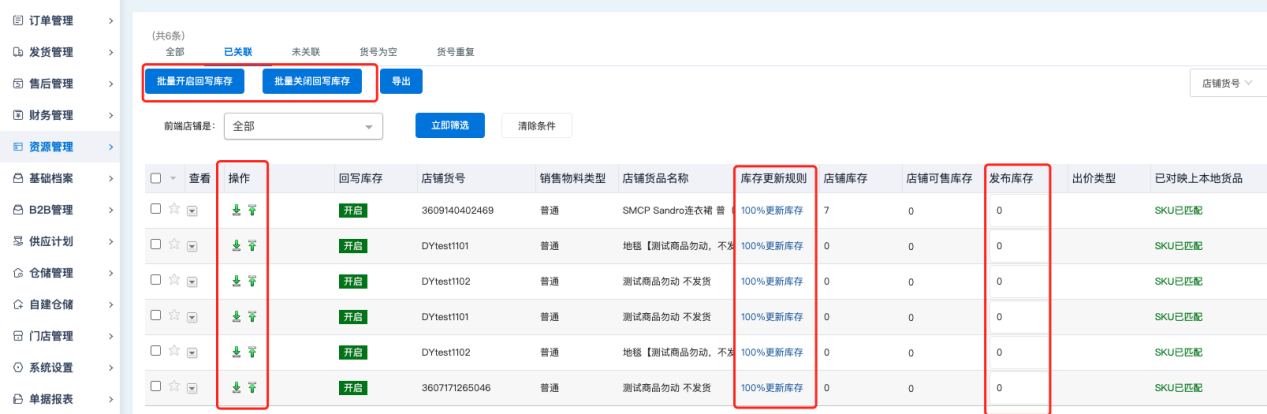Click the 清除条件 button
The width and height of the screenshot is (1267, 414).
(537, 126)
